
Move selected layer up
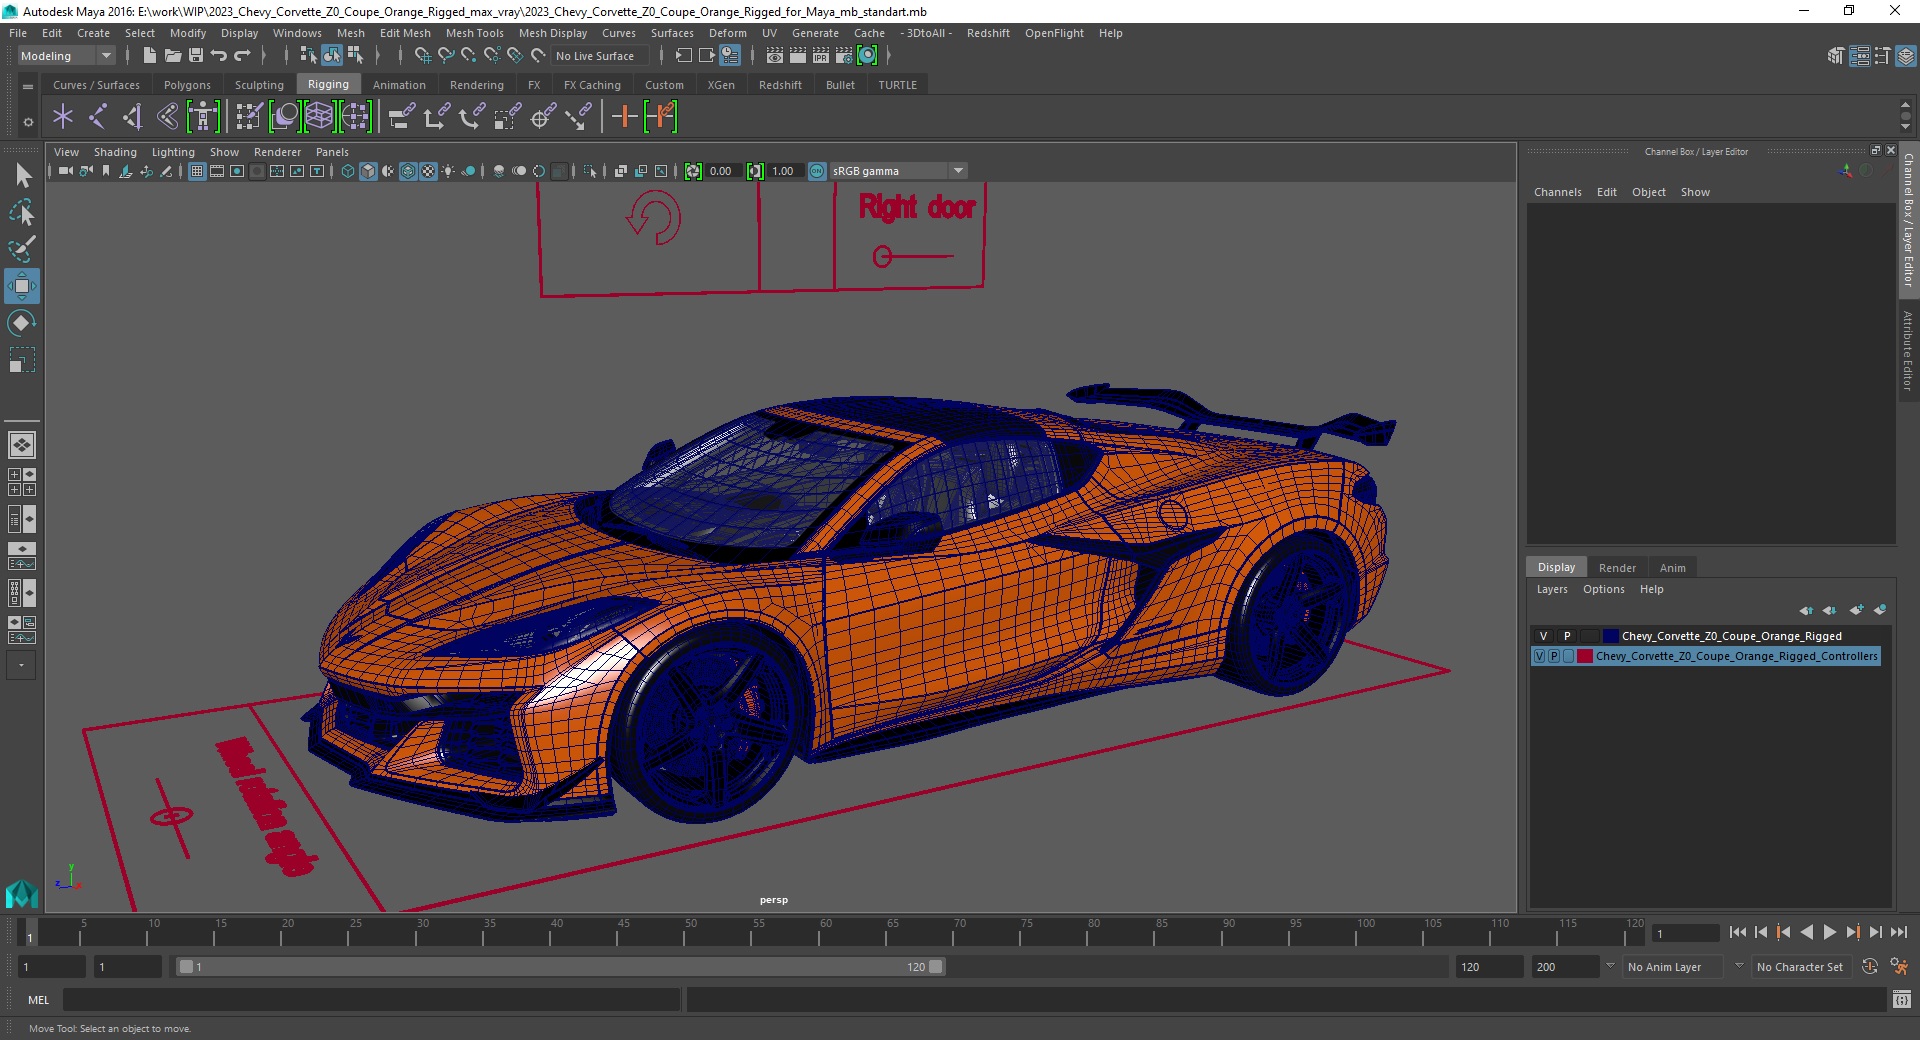[1806, 610]
